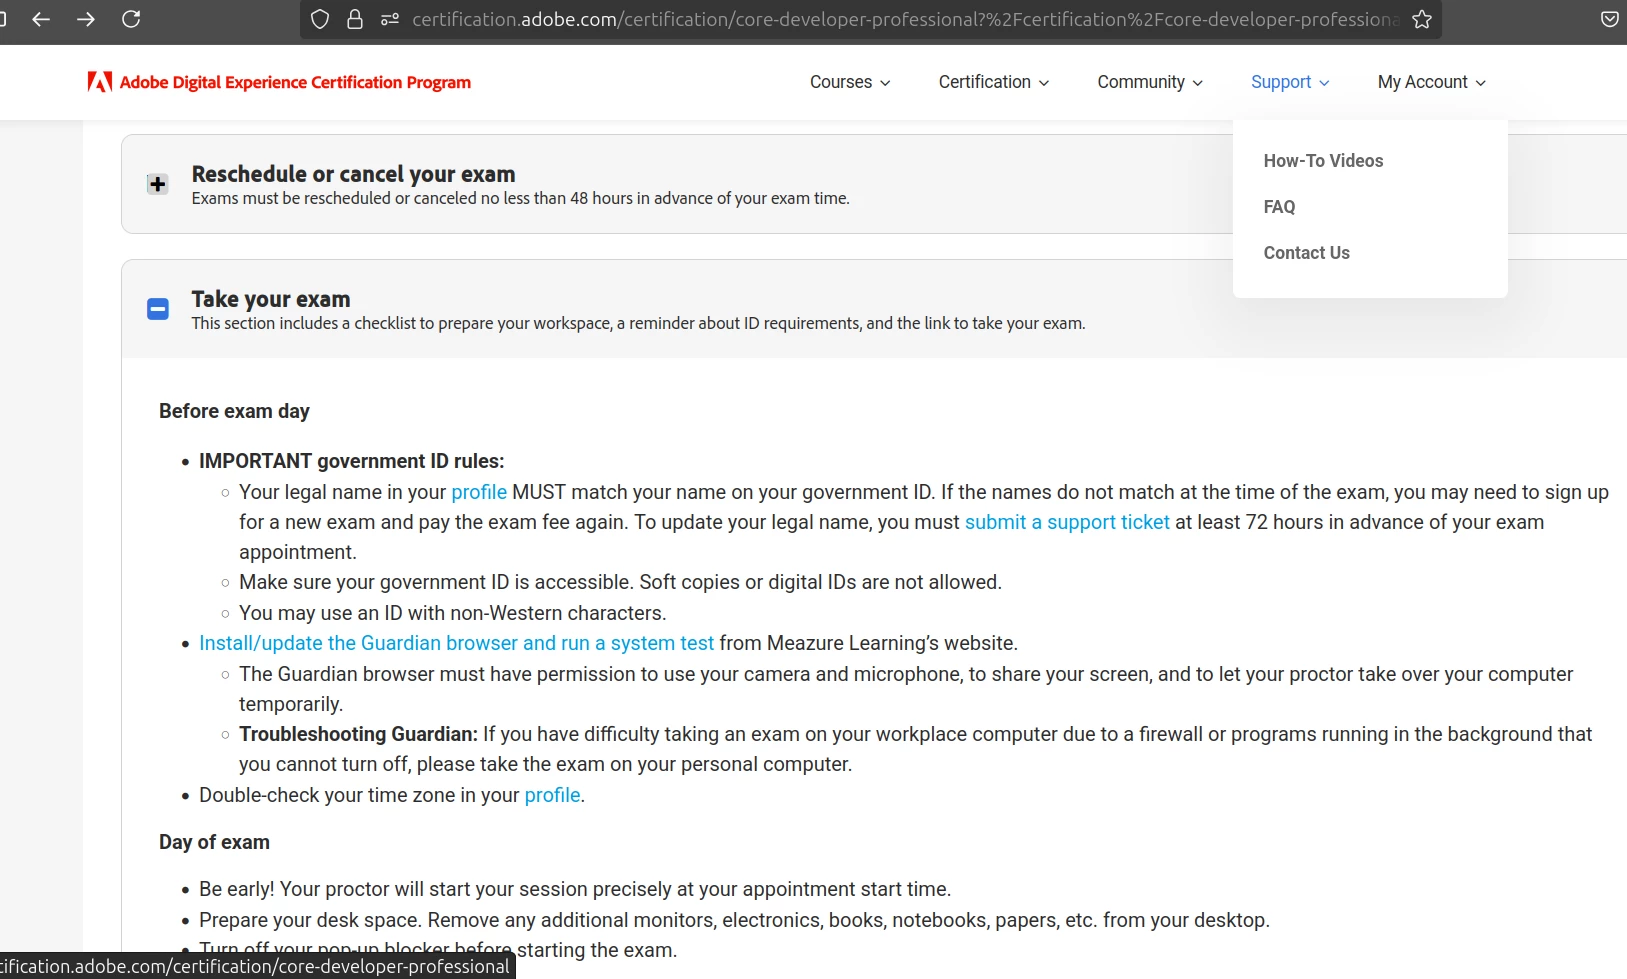1627x979 pixels.
Task: Expand the Courses menu
Action: click(x=850, y=82)
